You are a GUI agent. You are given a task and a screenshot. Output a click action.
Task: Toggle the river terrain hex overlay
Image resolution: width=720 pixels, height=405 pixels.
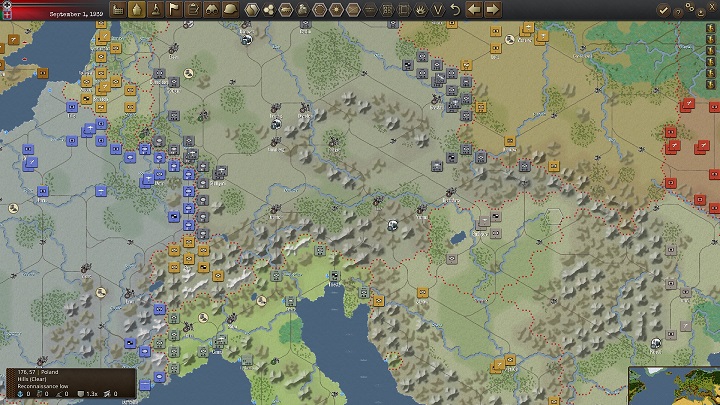click(252, 10)
